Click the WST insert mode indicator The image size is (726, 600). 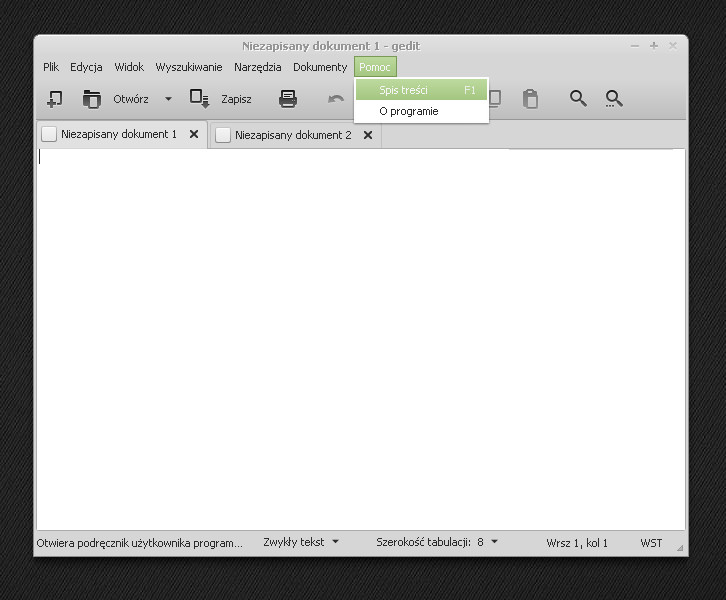click(651, 543)
